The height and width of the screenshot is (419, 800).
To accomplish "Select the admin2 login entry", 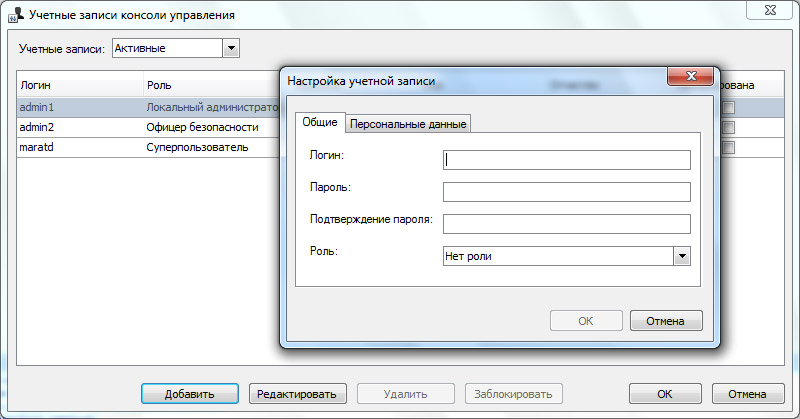I will coord(37,127).
